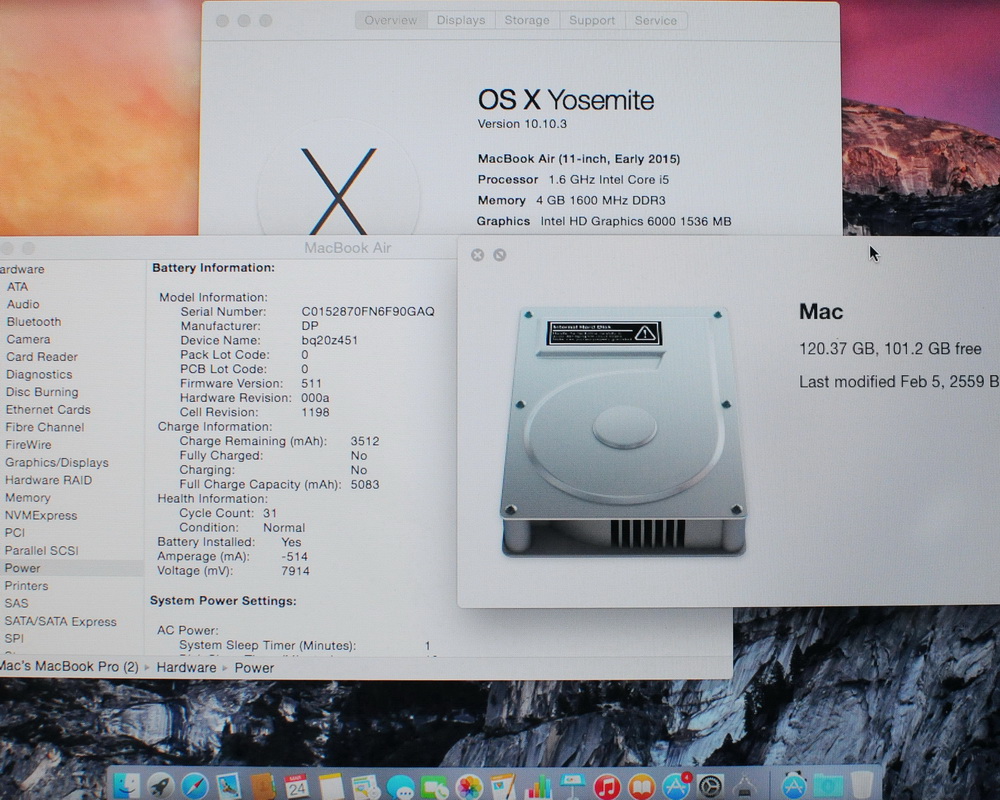Select Bluetooth in hardware sidebar

click(x=34, y=322)
